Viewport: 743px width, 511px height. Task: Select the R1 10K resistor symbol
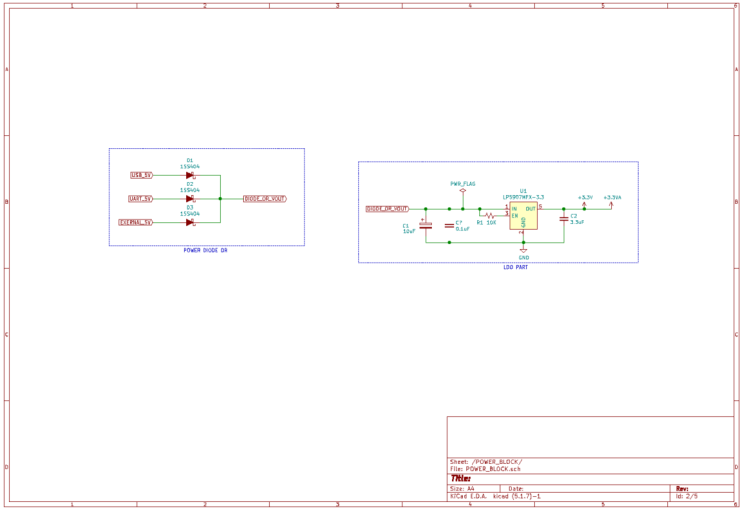(489, 216)
